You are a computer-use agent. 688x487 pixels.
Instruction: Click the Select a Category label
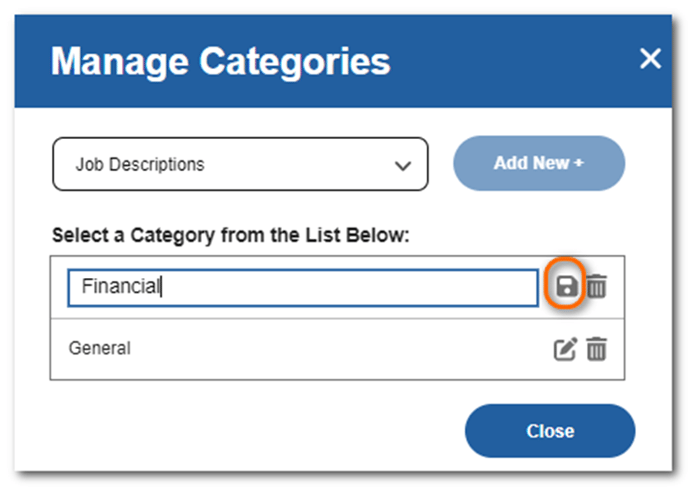(x=231, y=235)
